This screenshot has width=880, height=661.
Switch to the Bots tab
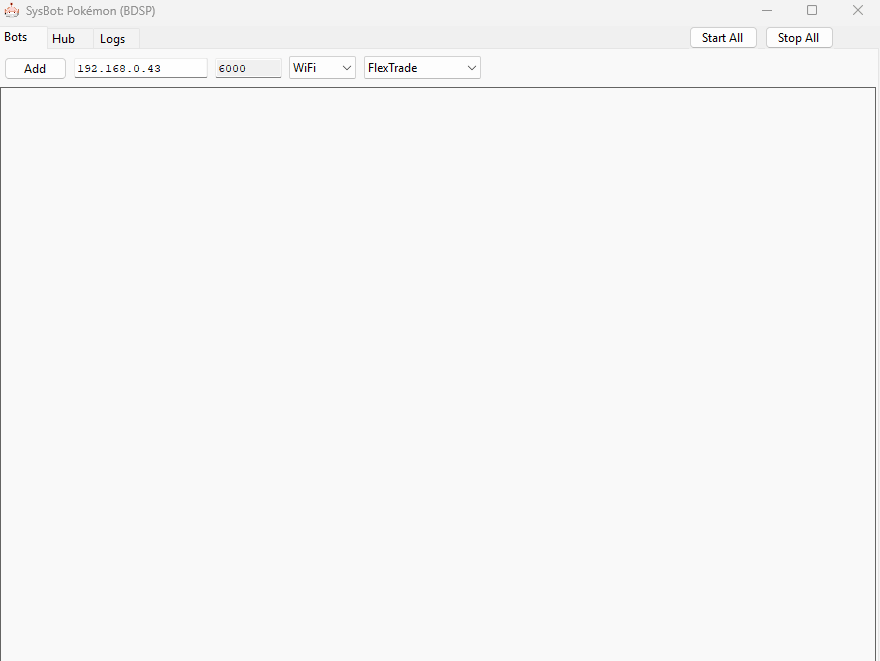[23, 37]
